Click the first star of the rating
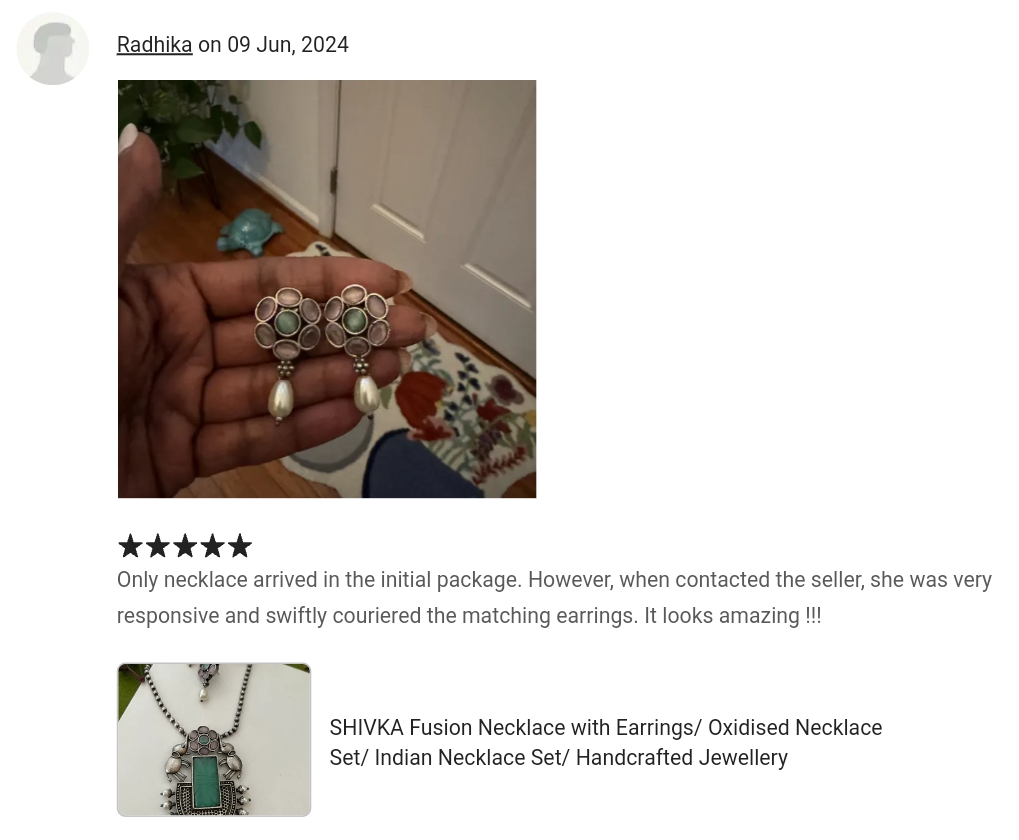Screen dimensions: 1019x840 pos(131,546)
